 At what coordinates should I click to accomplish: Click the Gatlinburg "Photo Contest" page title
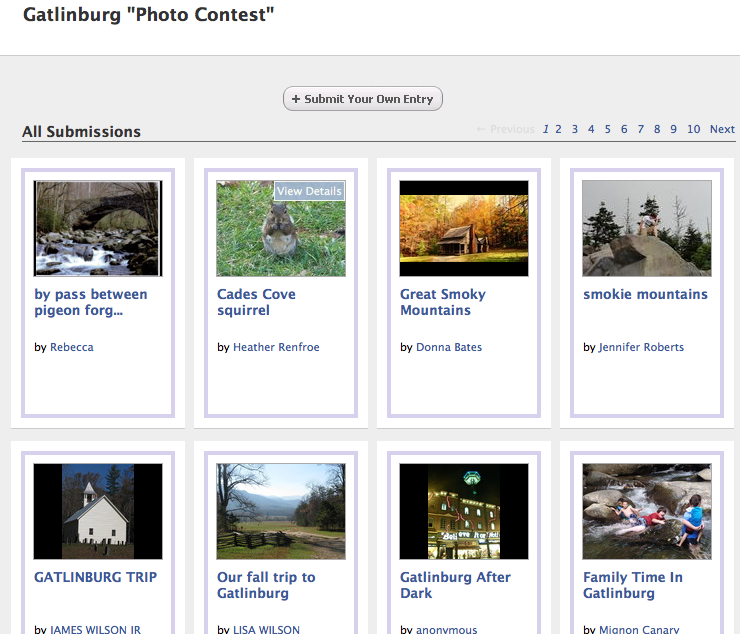[x=149, y=15]
